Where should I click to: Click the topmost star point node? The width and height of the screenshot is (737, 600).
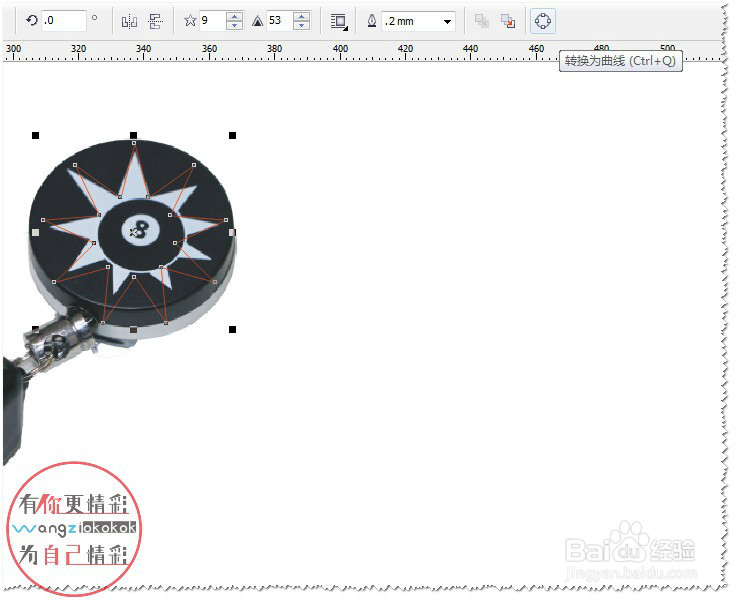tap(134, 143)
